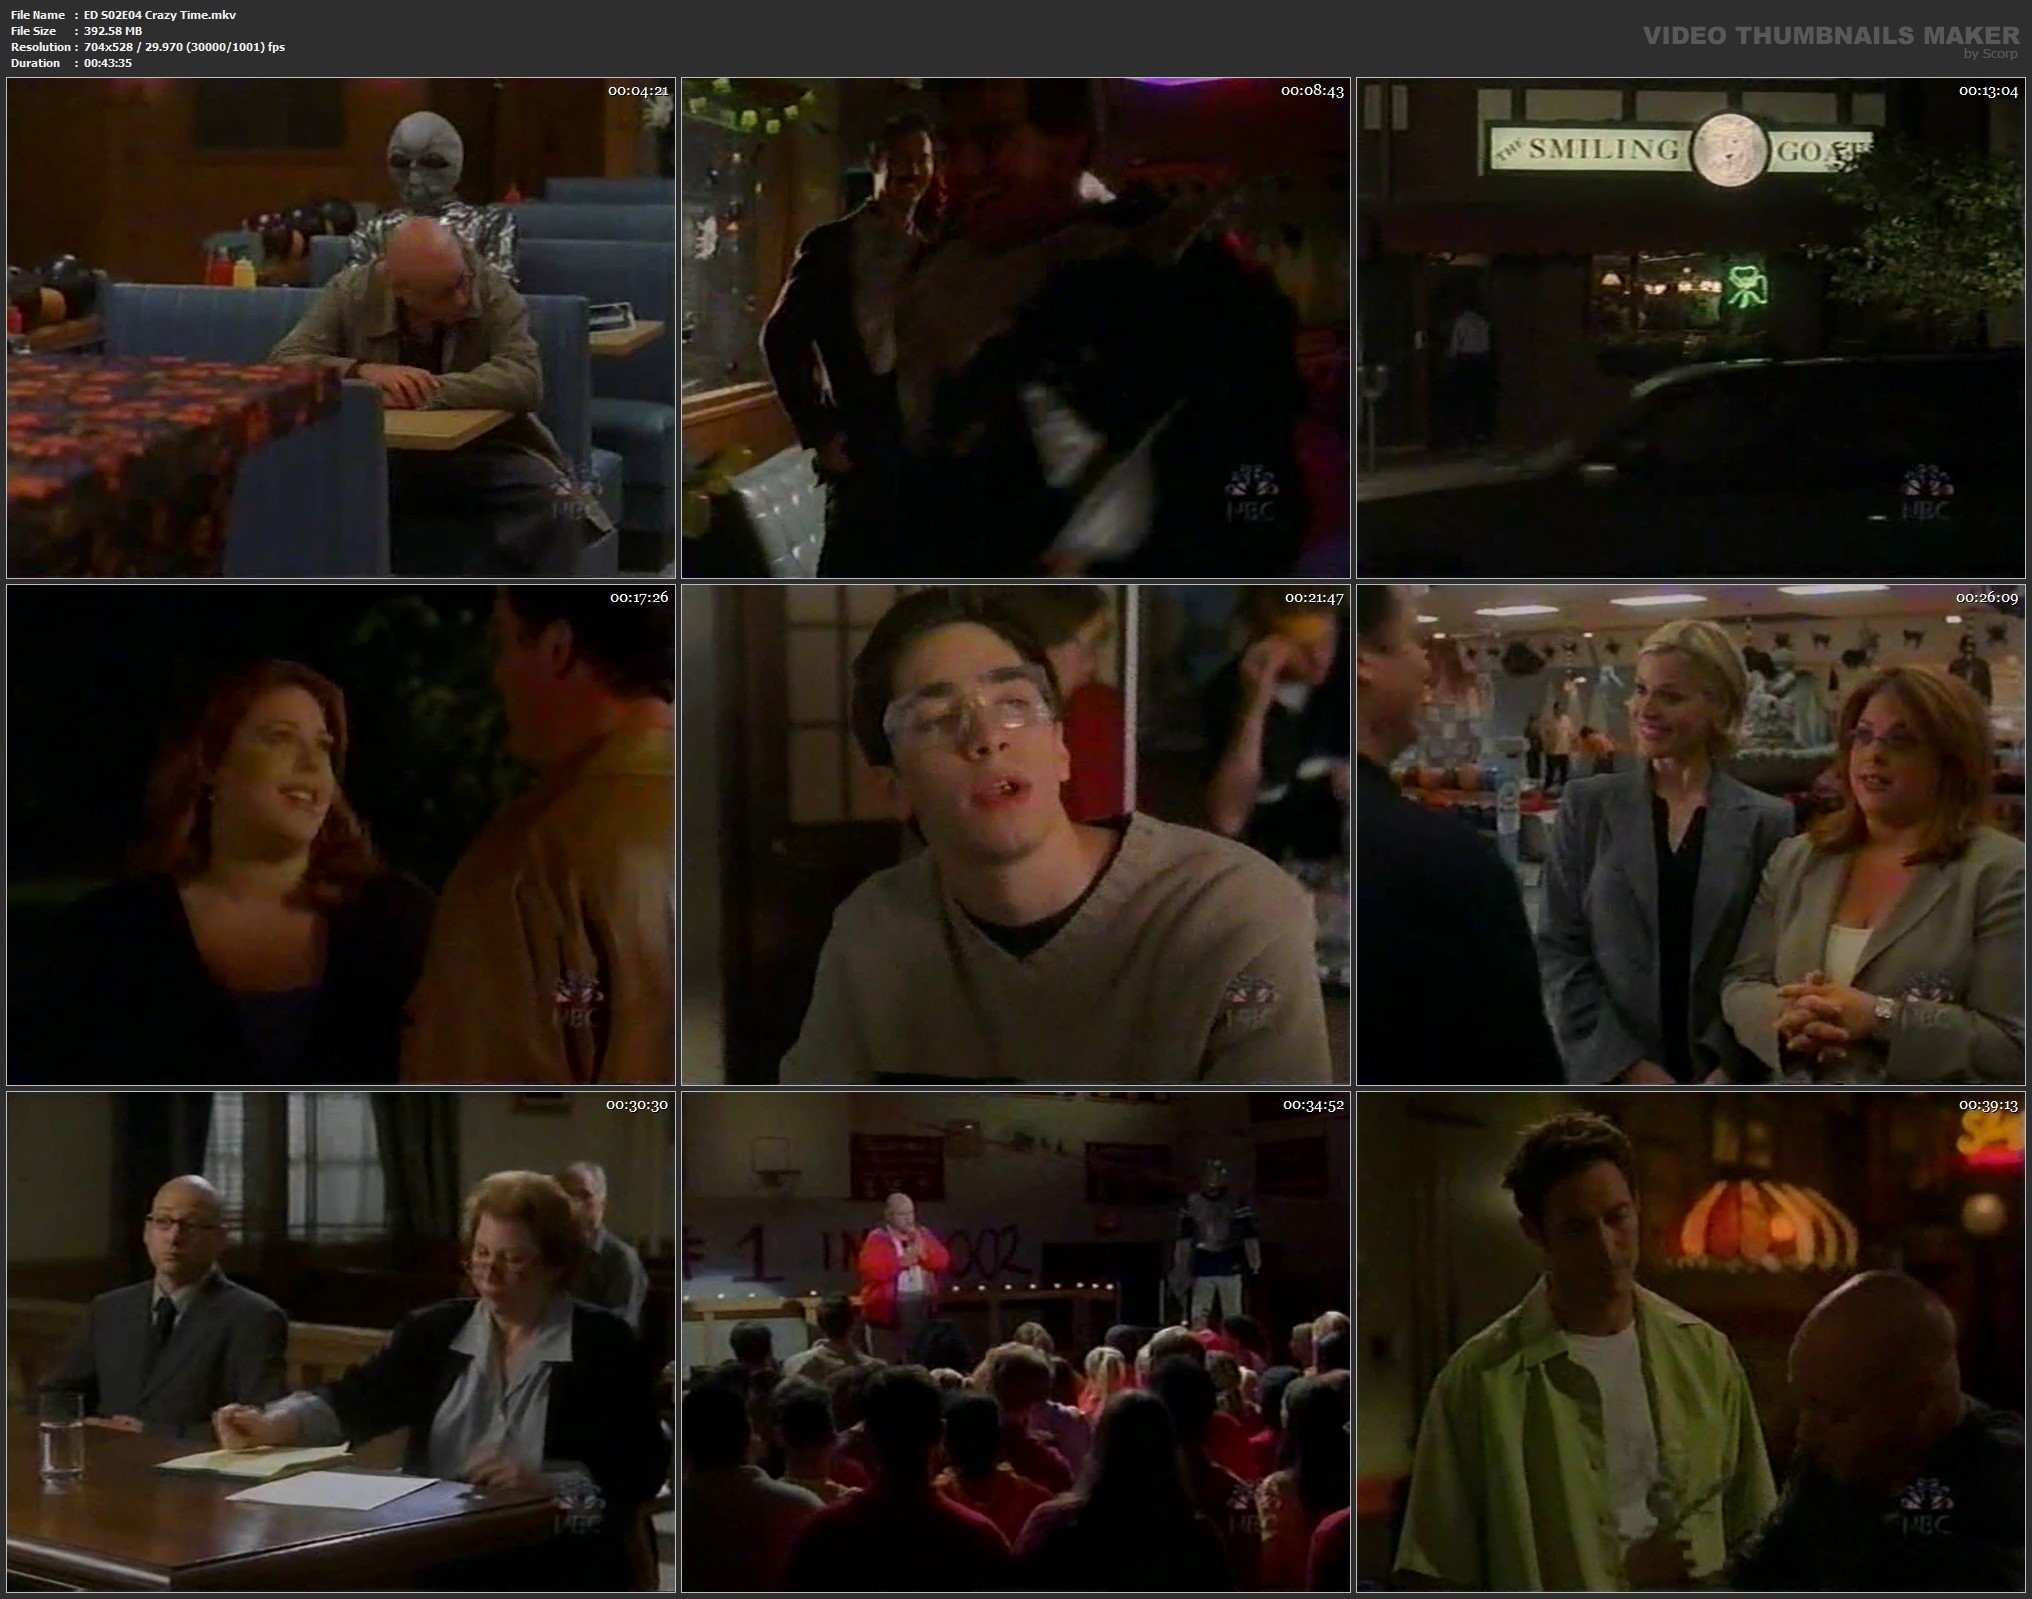The image size is (2032, 1599).
Task: Click the courtroom table thumbnail at 00:30:30
Action: coord(341,1342)
